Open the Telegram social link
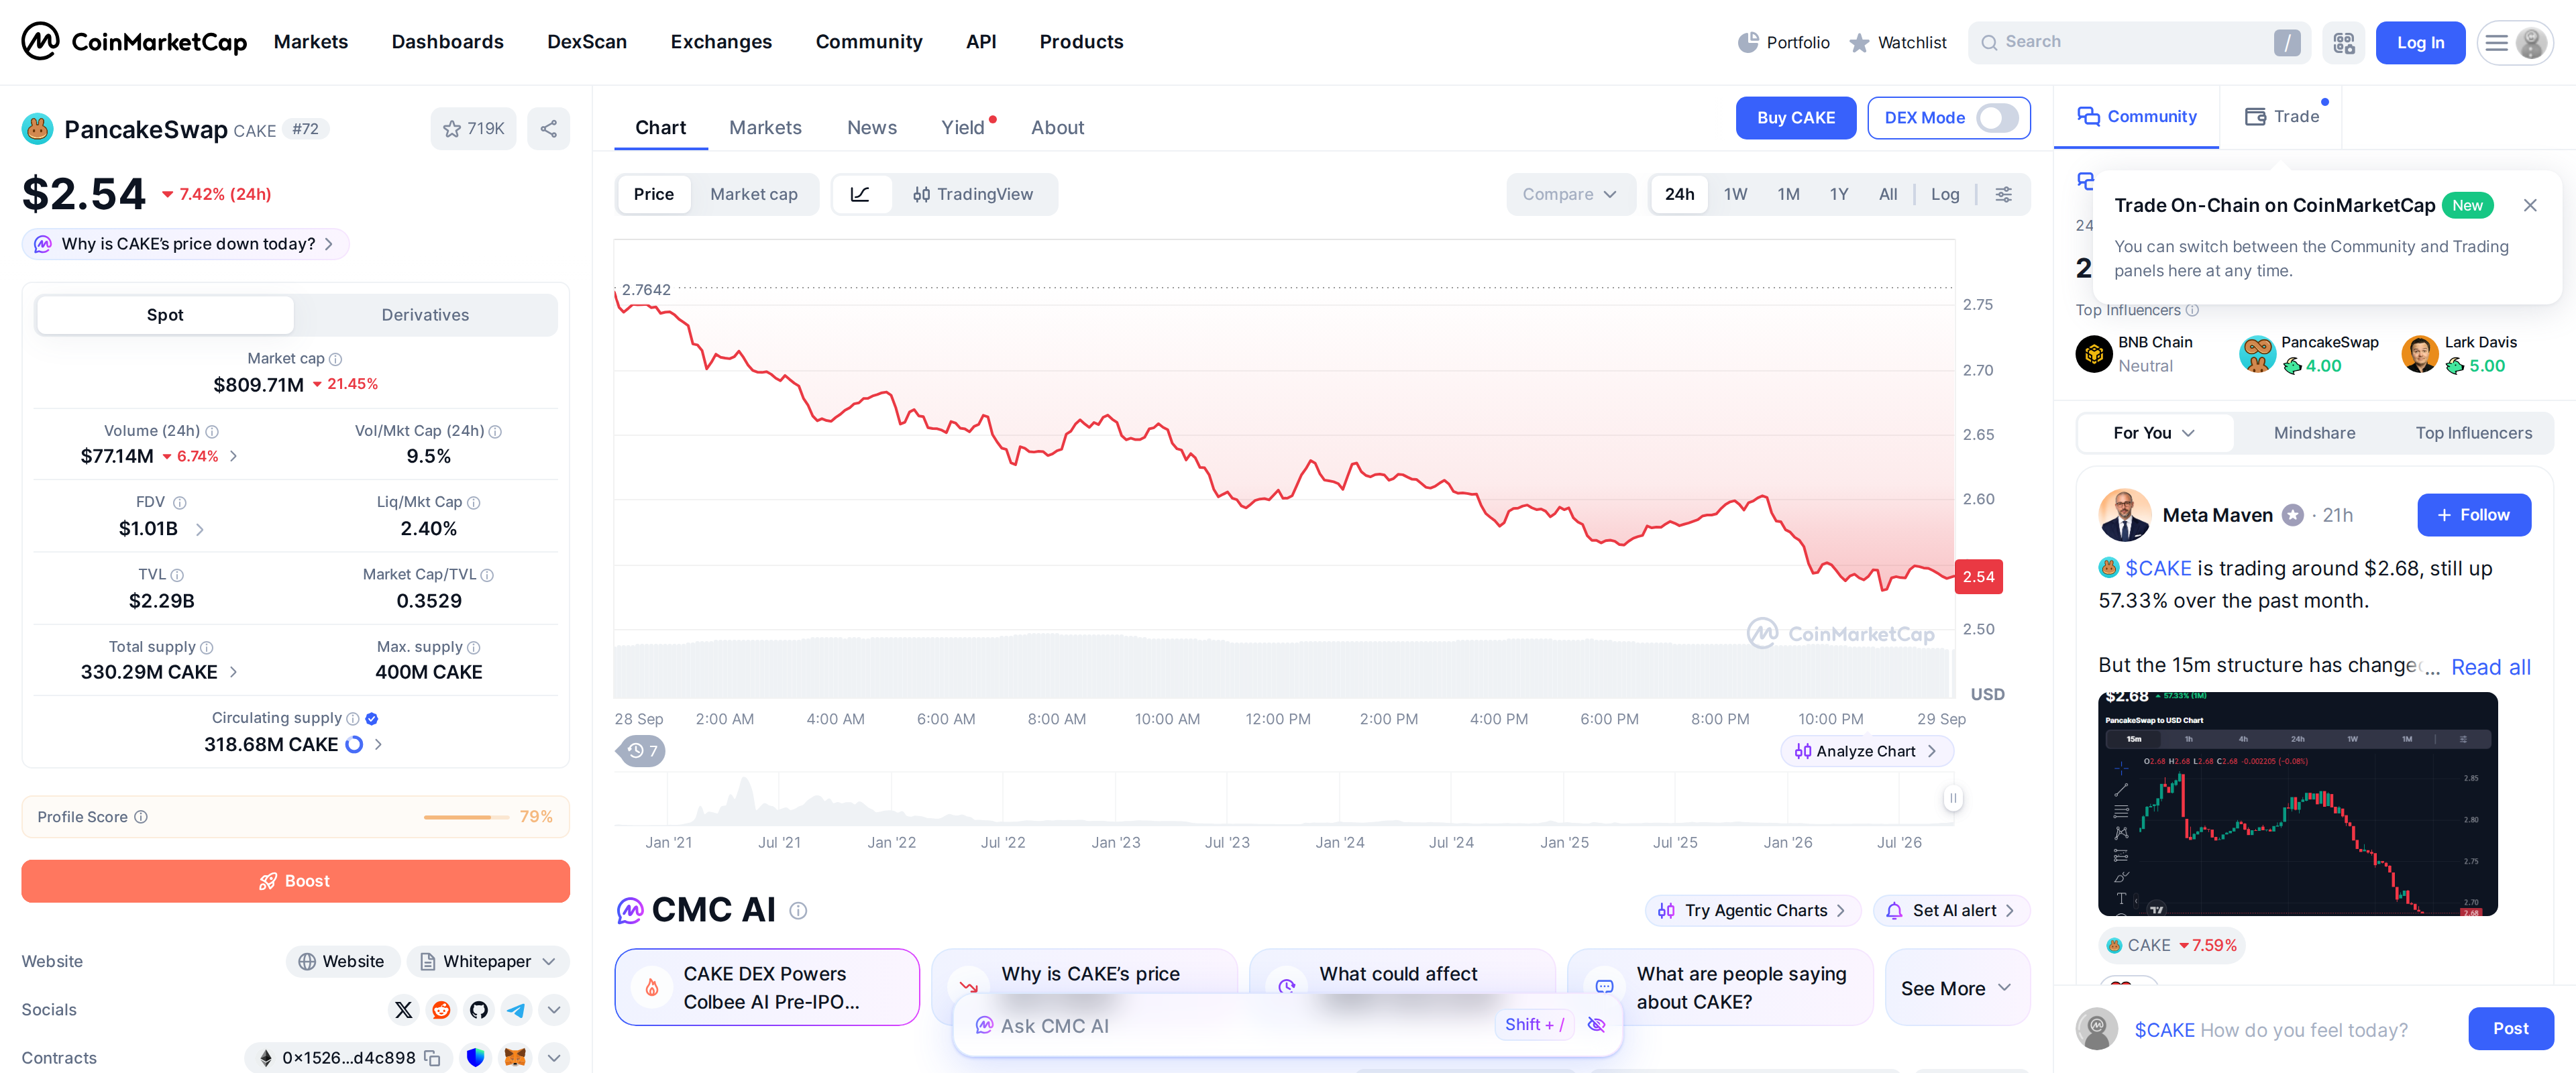Image resolution: width=2576 pixels, height=1073 pixels. 516,1009
